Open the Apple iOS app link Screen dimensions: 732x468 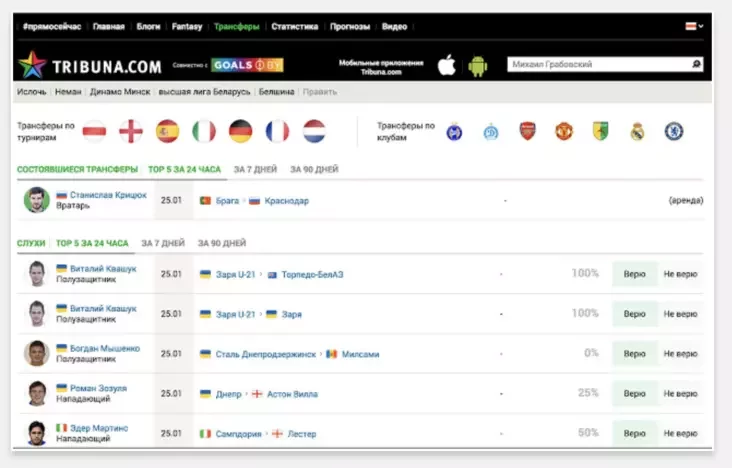tap(447, 64)
